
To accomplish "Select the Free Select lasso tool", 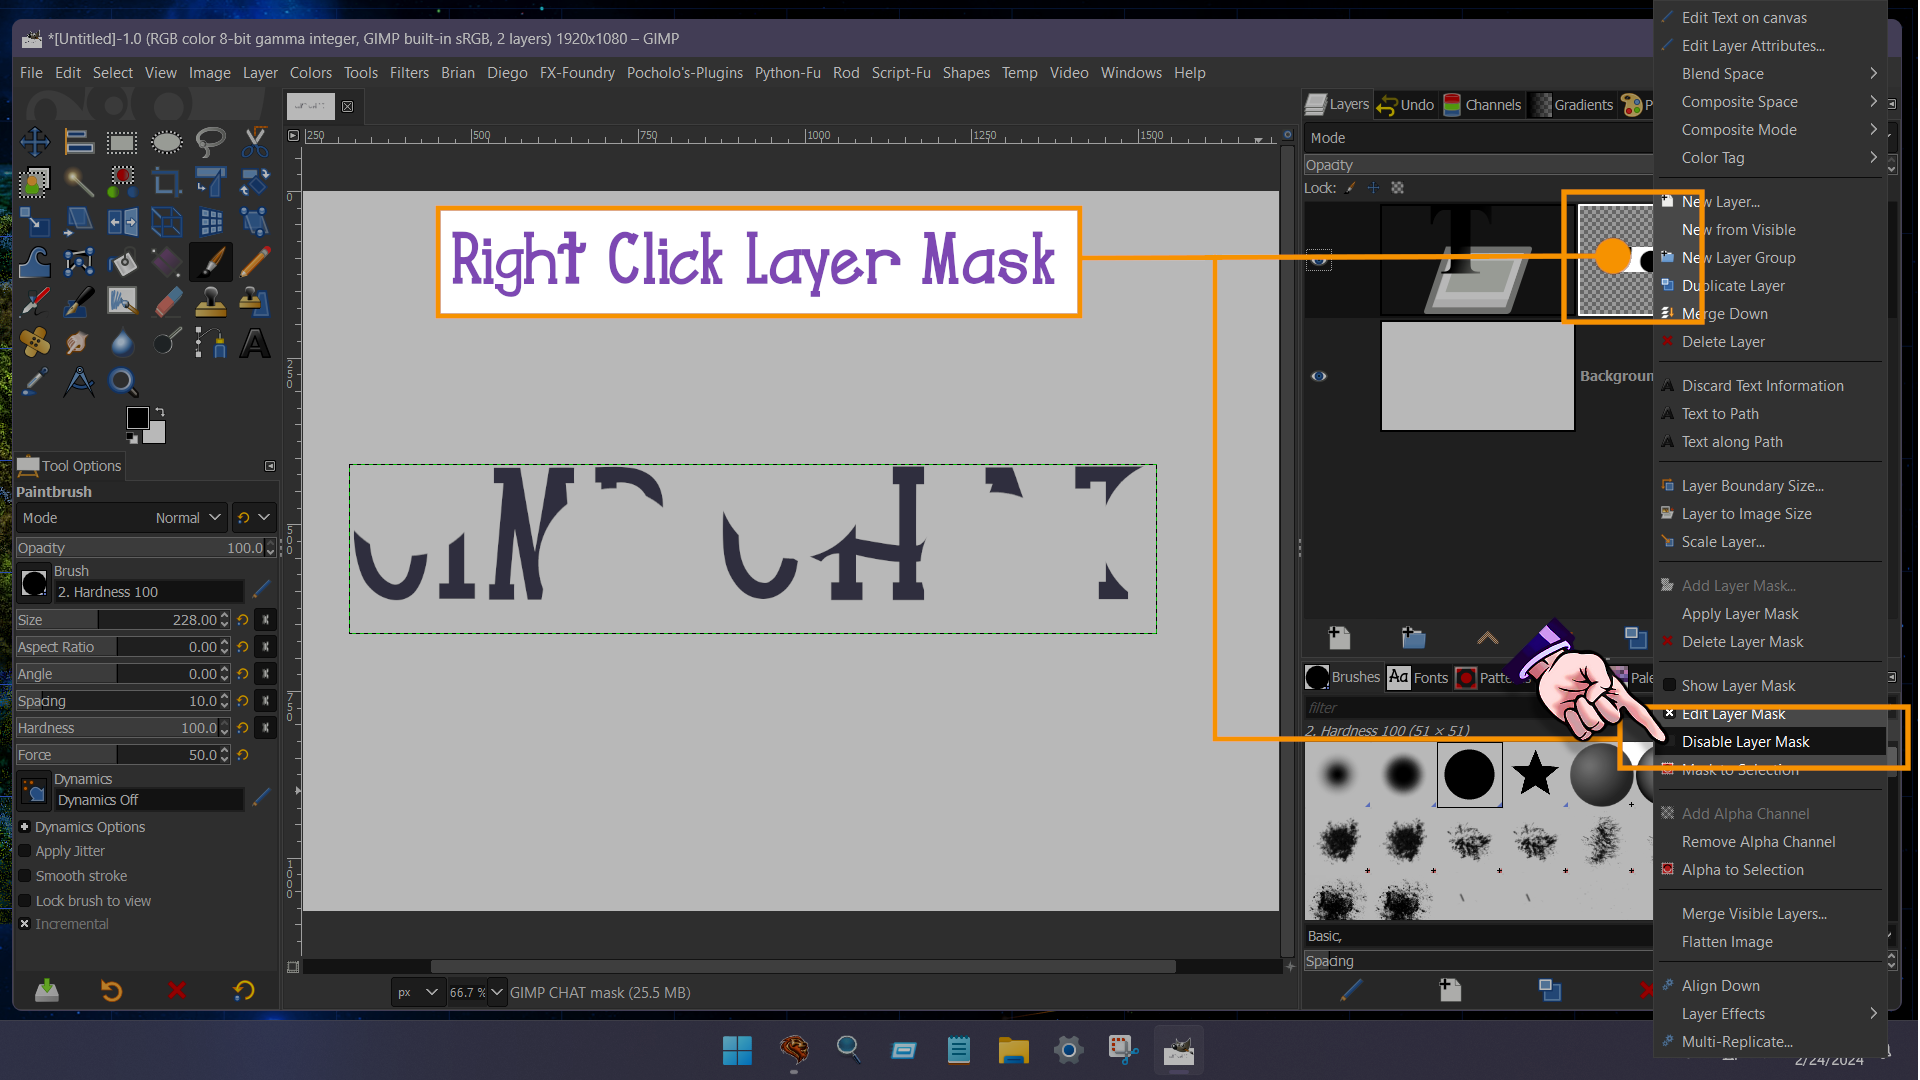I will coord(211,142).
